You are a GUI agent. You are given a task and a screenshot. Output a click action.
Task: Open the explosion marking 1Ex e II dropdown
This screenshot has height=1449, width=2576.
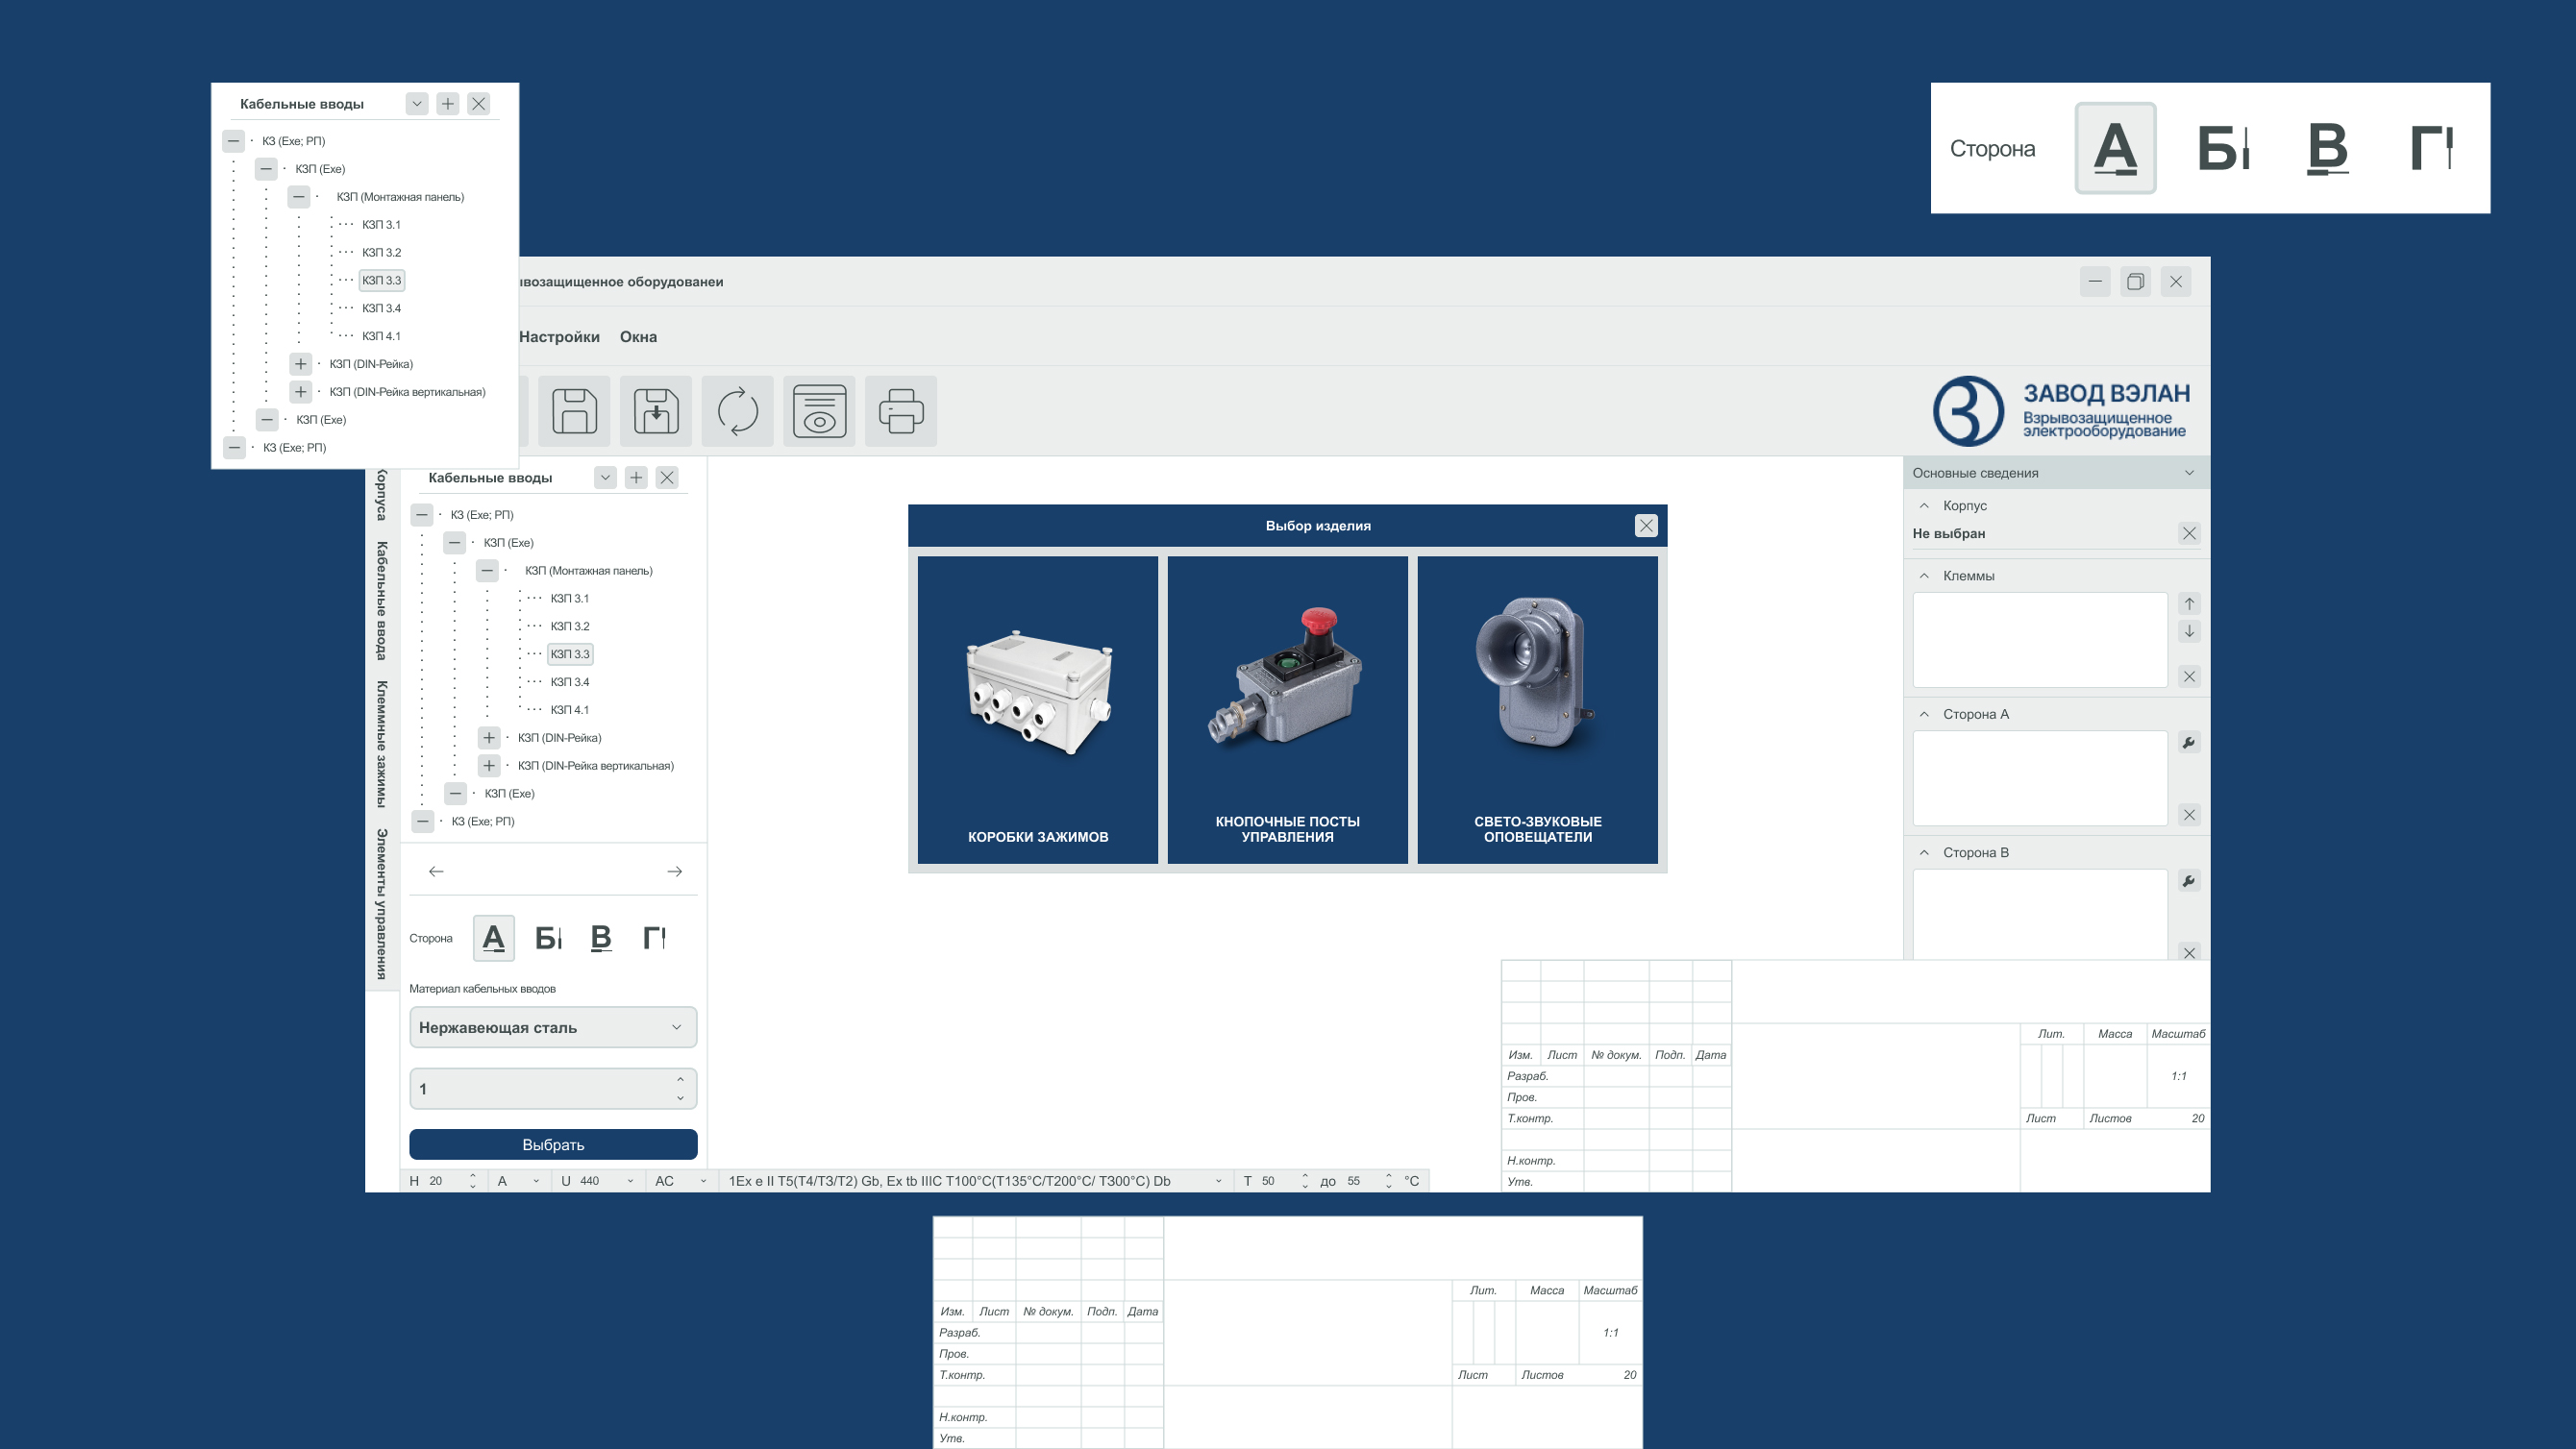(x=1218, y=1181)
